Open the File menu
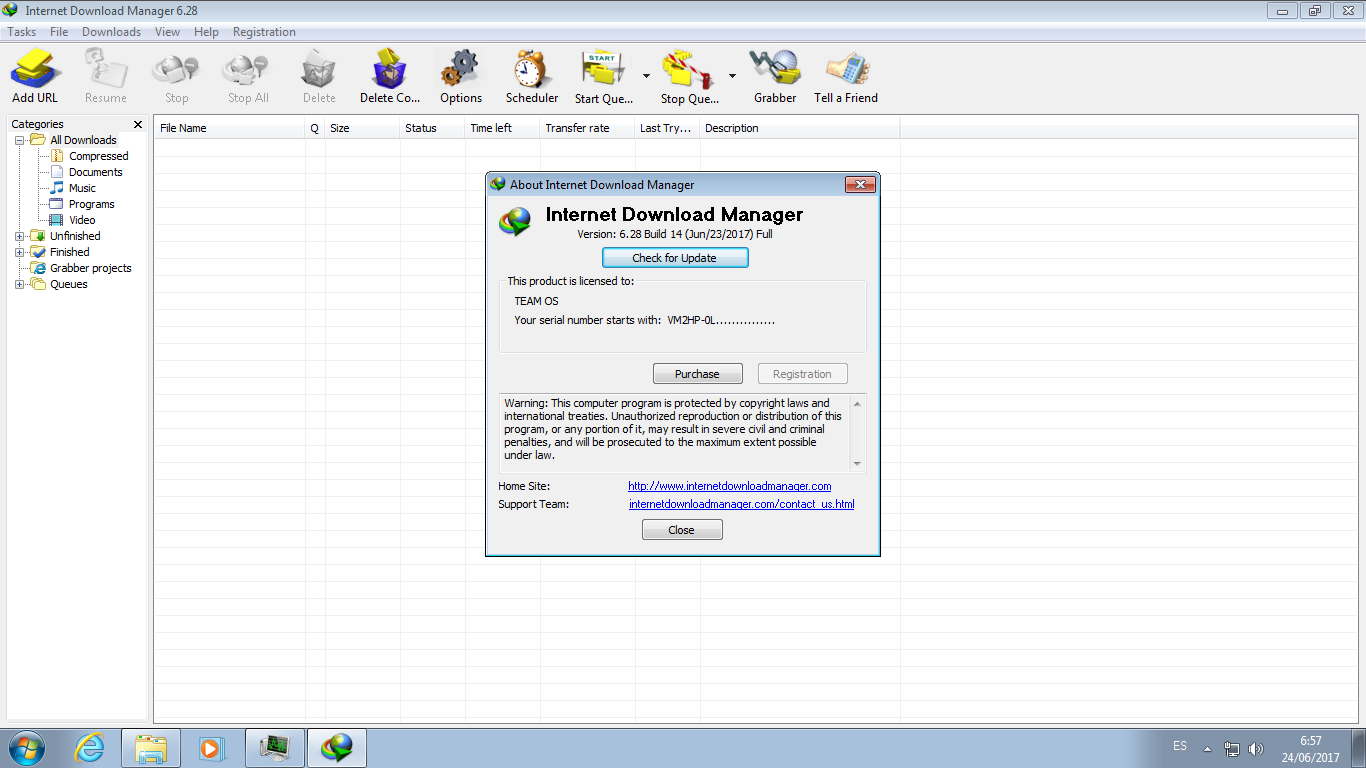The width and height of the screenshot is (1366, 768). pyautogui.click(x=59, y=32)
